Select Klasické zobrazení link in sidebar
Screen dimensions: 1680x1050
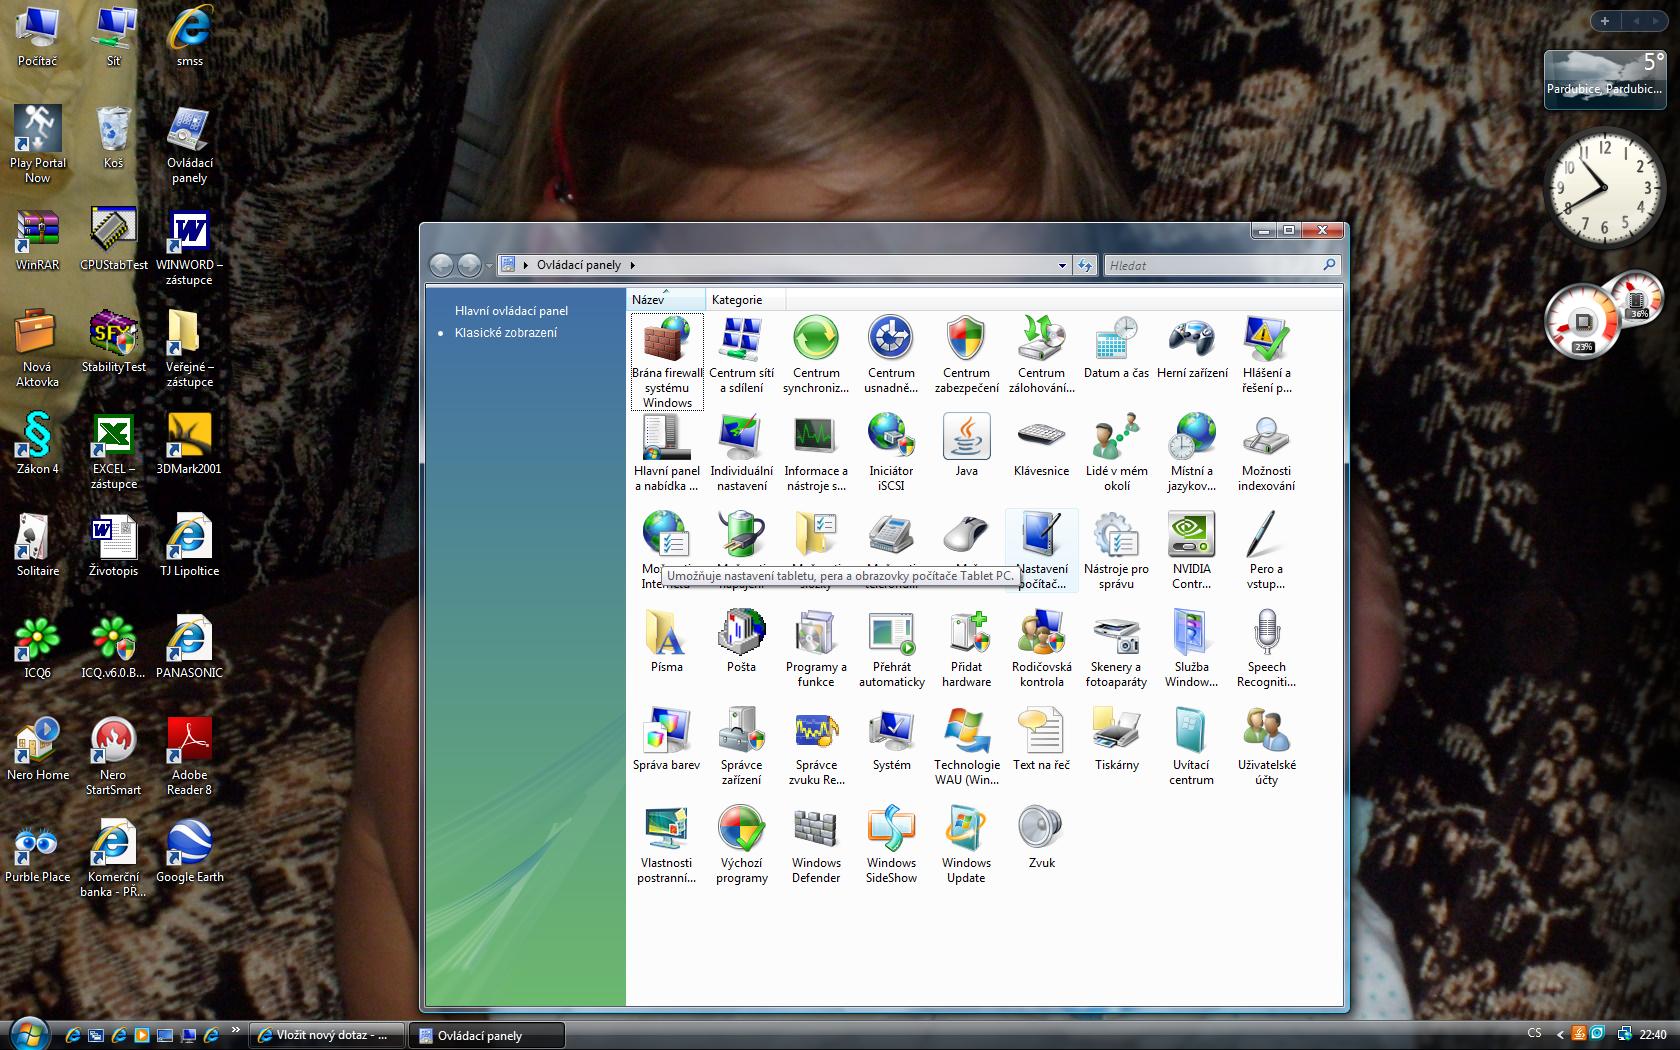[x=506, y=333]
